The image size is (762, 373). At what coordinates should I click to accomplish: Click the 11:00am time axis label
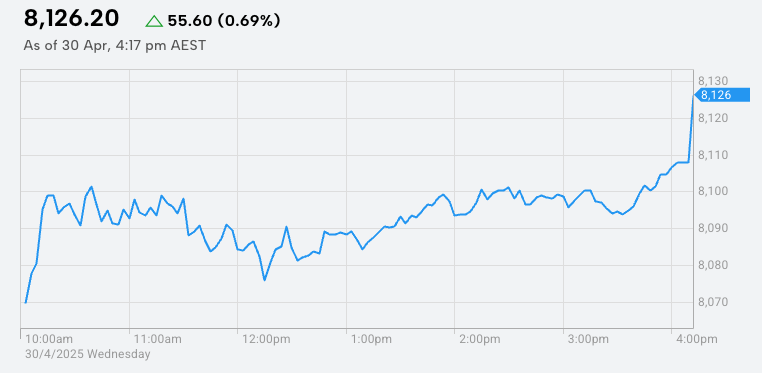coord(157,339)
